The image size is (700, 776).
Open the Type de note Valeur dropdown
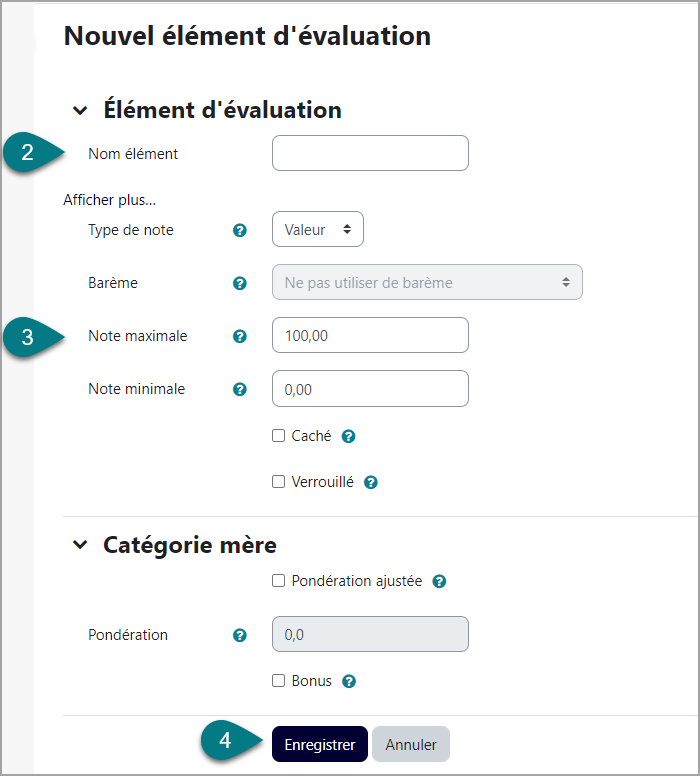(318, 229)
